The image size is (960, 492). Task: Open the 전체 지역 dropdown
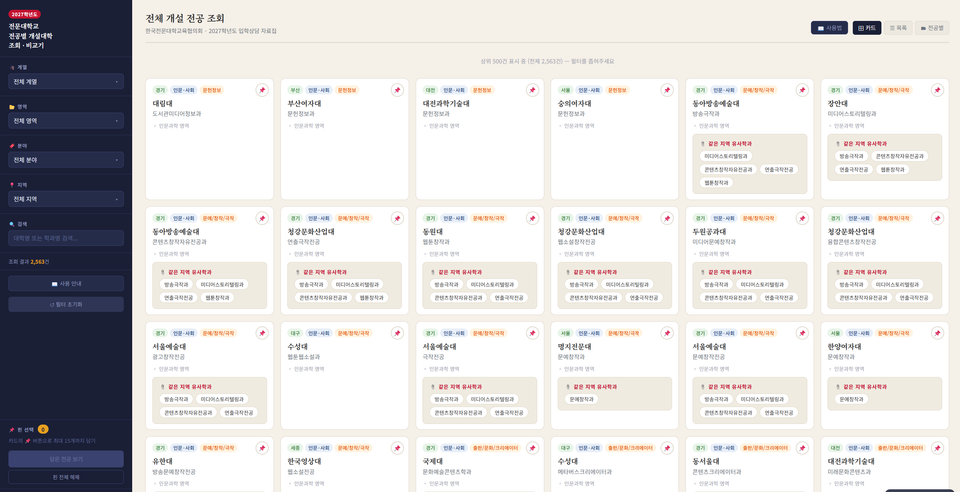coord(66,199)
